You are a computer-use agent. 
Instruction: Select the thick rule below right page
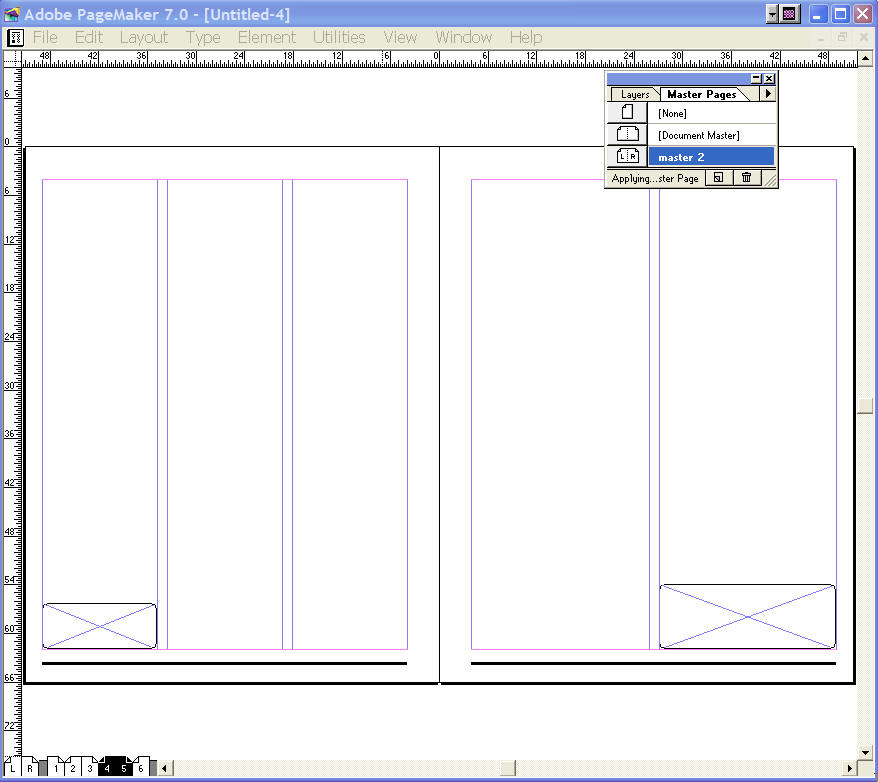pyautogui.click(x=653, y=663)
